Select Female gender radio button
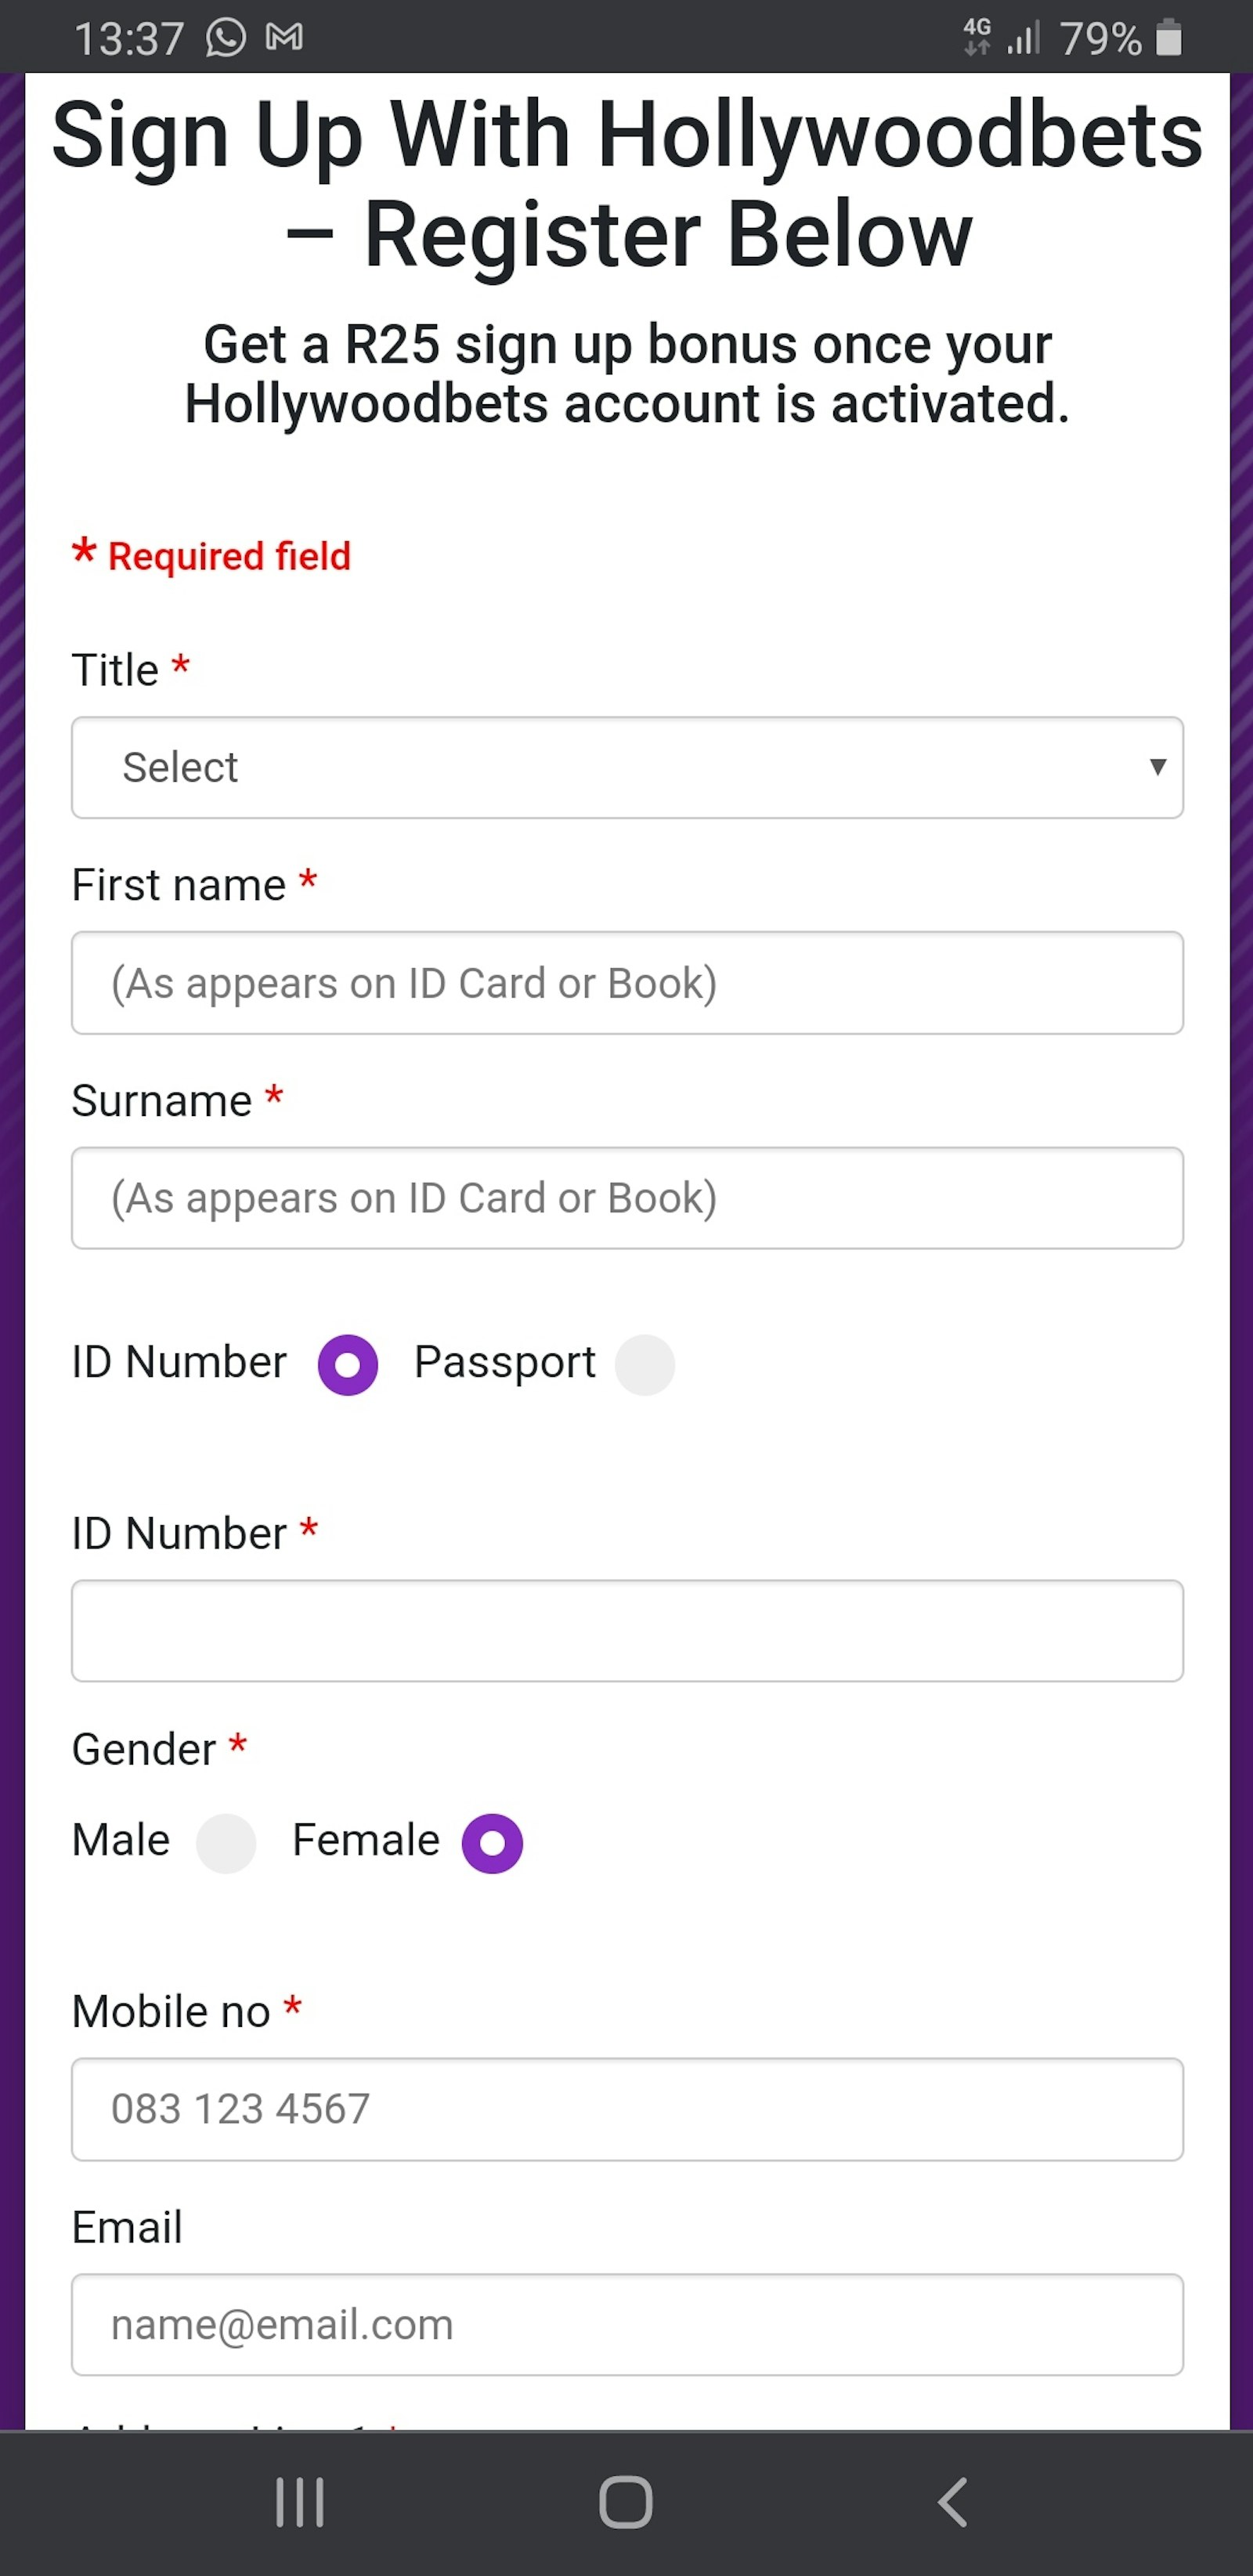The height and width of the screenshot is (2576, 1253). click(x=492, y=1842)
